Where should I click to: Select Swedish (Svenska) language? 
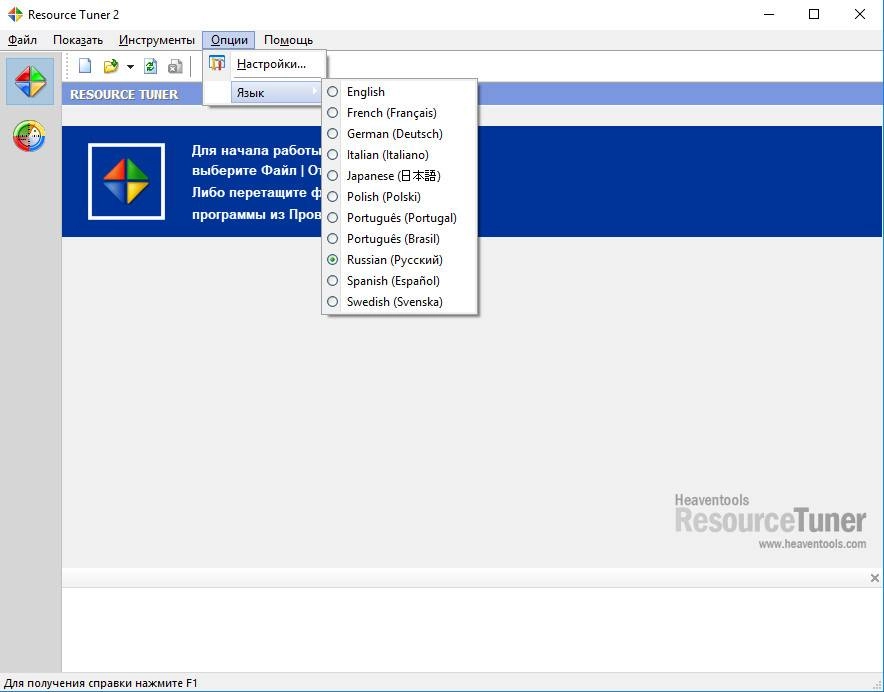tap(399, 302)
